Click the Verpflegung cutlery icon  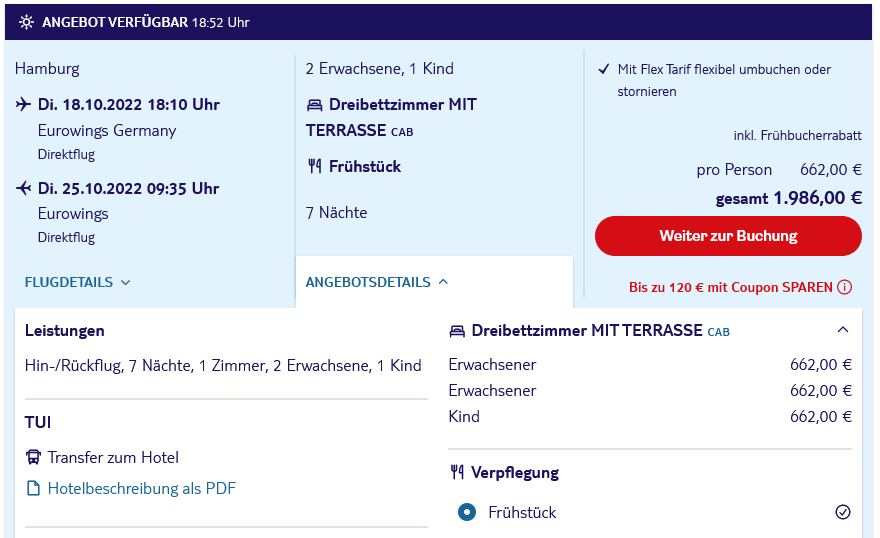[x=457, y=473]
